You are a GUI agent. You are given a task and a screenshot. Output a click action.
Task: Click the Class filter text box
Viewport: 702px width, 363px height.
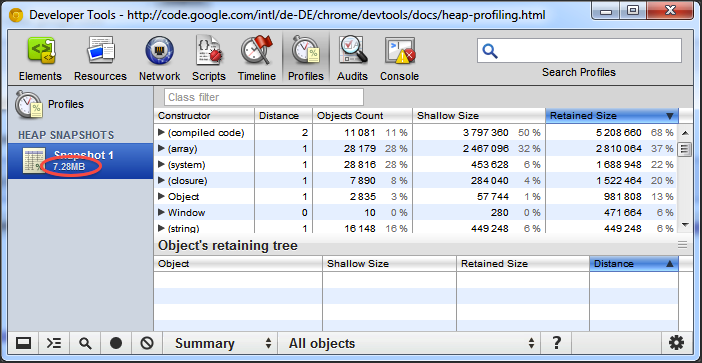pyautogui.click(x=264, y=97)
